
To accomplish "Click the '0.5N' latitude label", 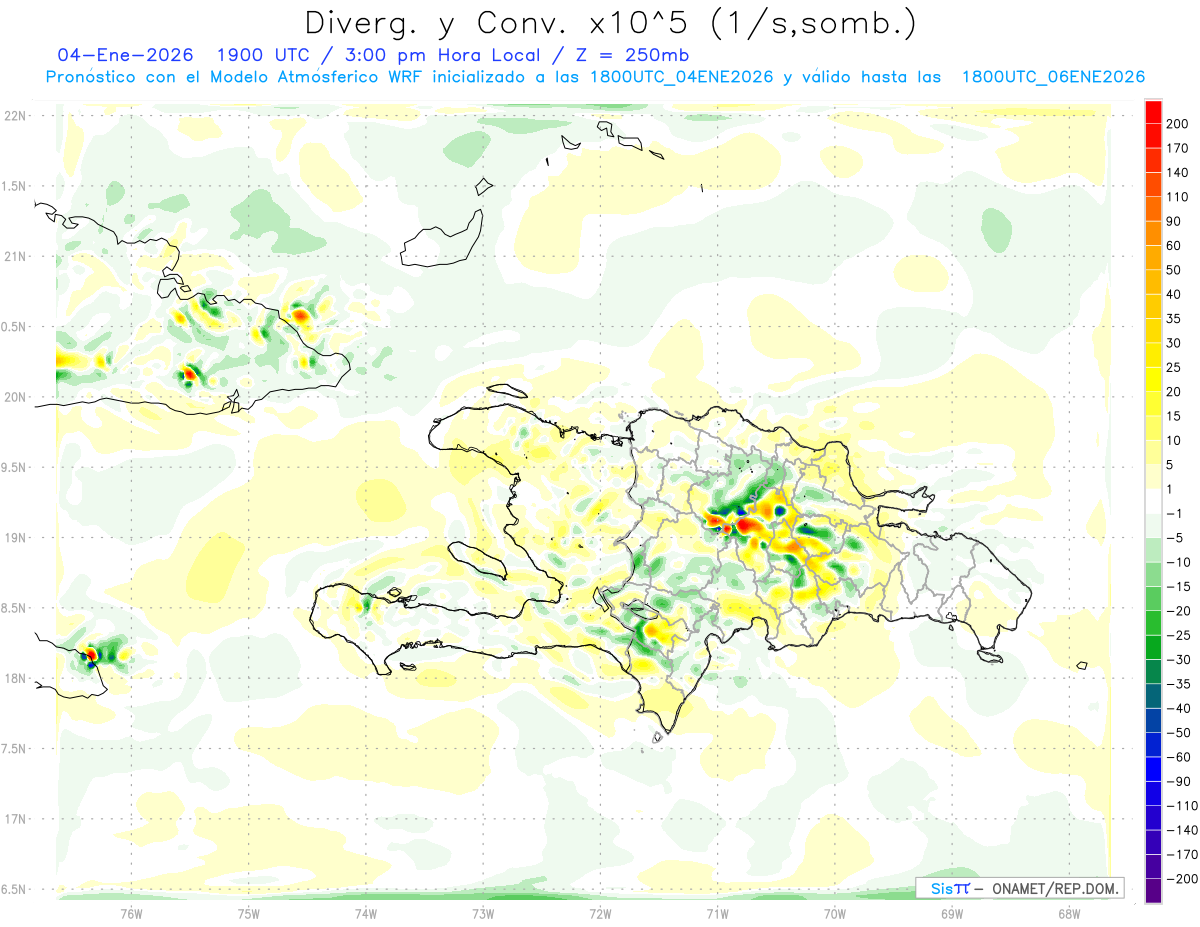I will pos(14,327).
